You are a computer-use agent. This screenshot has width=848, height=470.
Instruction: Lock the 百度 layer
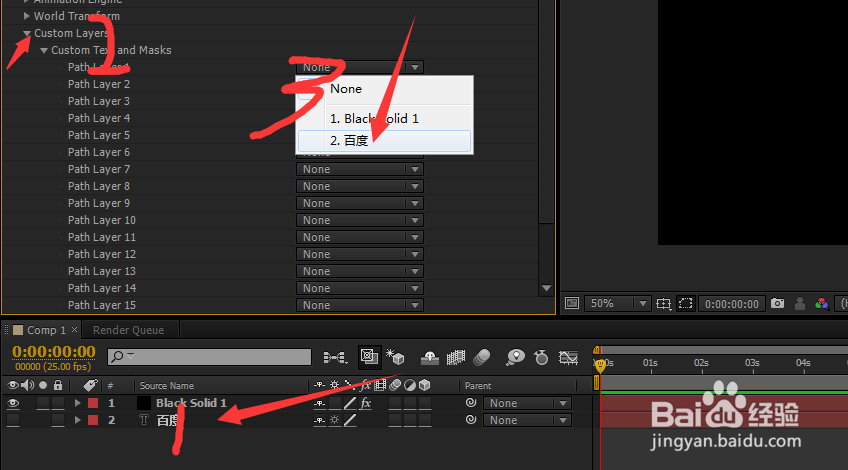coord(58,420)
